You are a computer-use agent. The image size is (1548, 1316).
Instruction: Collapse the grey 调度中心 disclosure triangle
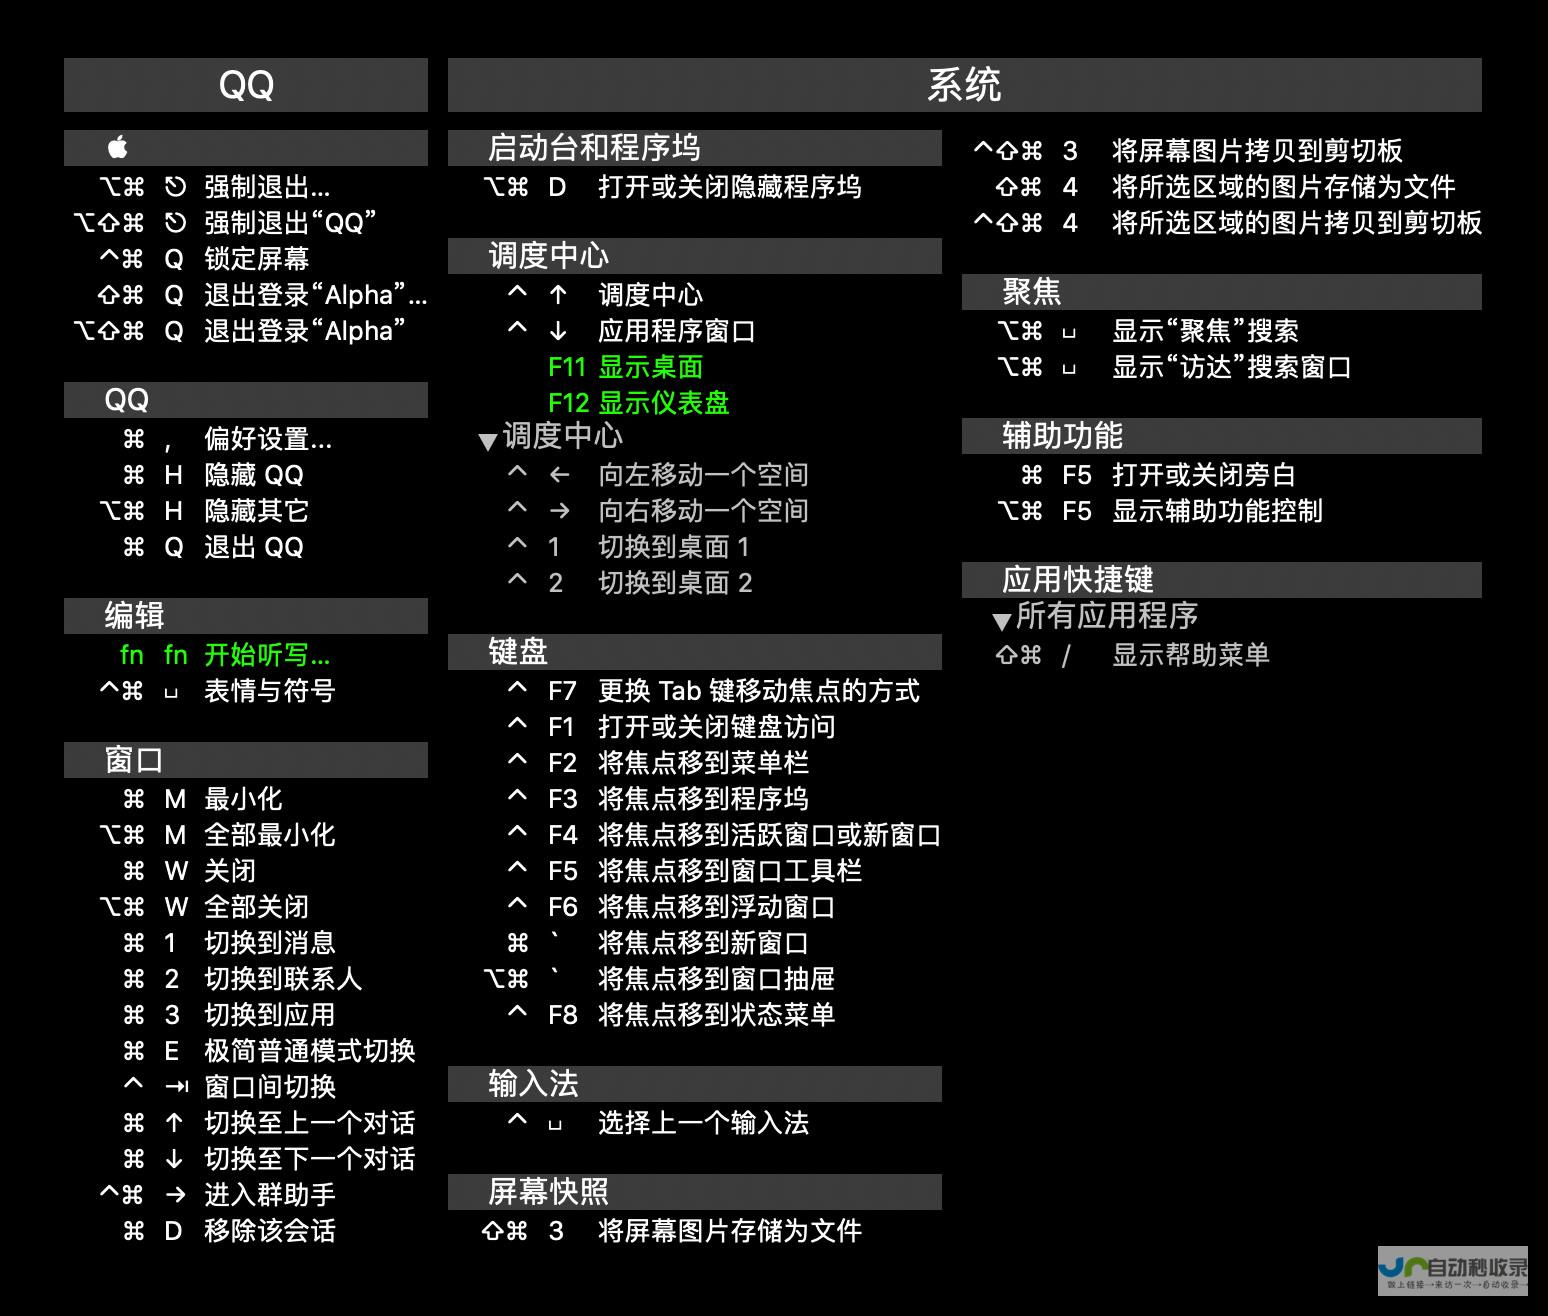pos(488,441)
